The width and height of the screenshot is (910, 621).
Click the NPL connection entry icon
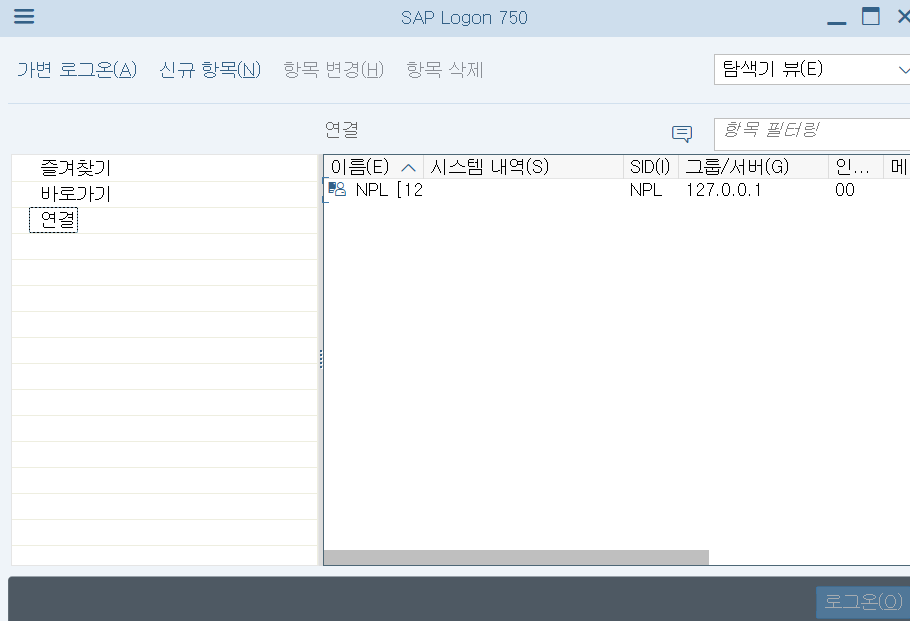(337, 189)
